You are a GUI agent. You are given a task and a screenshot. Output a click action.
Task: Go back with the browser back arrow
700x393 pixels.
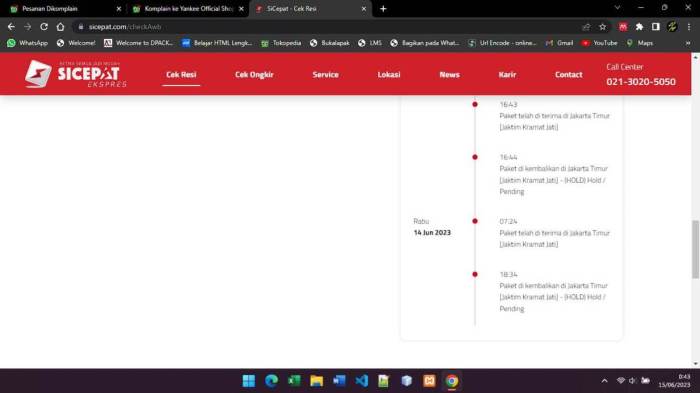(x=11, y=27)
